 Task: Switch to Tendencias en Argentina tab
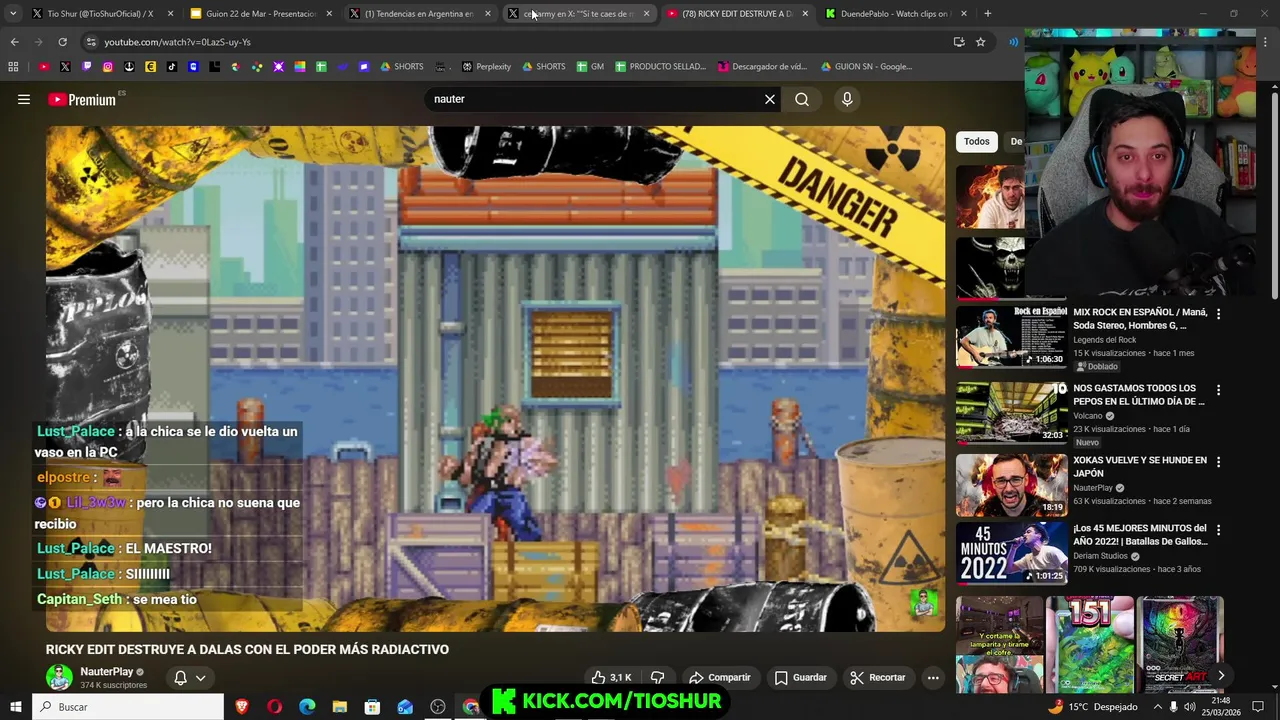418,14
